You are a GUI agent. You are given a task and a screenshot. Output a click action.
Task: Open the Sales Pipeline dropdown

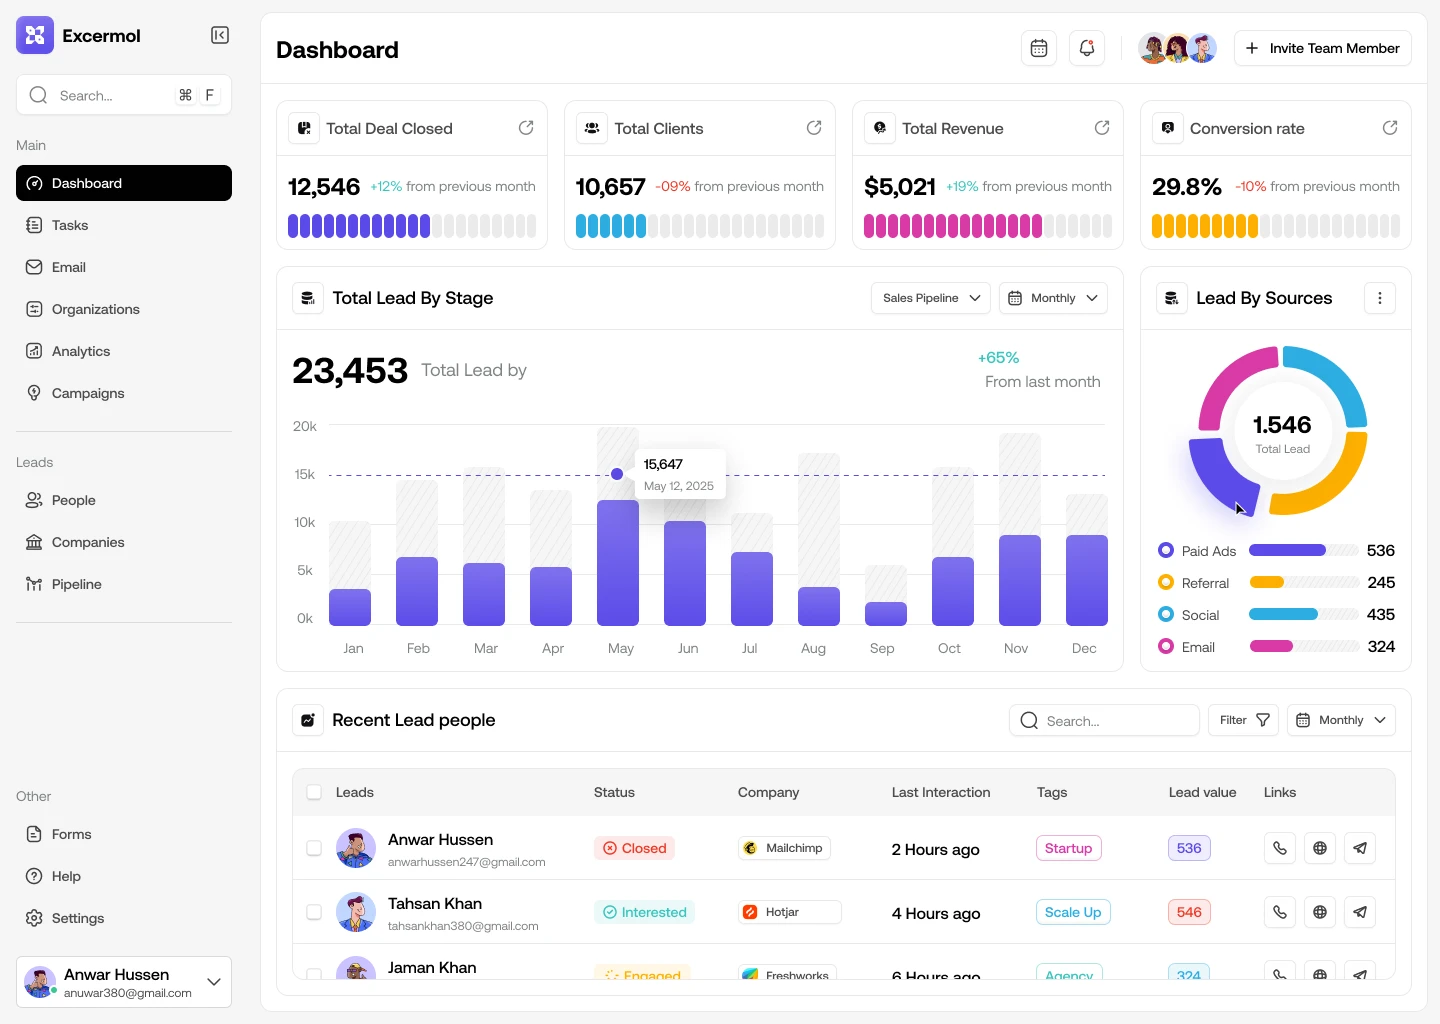click(931, 298)
